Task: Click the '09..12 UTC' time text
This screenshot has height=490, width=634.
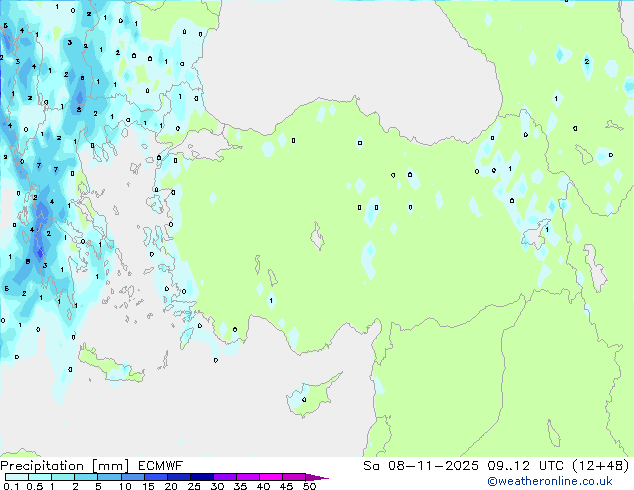Action: click(x=526, y=466)
